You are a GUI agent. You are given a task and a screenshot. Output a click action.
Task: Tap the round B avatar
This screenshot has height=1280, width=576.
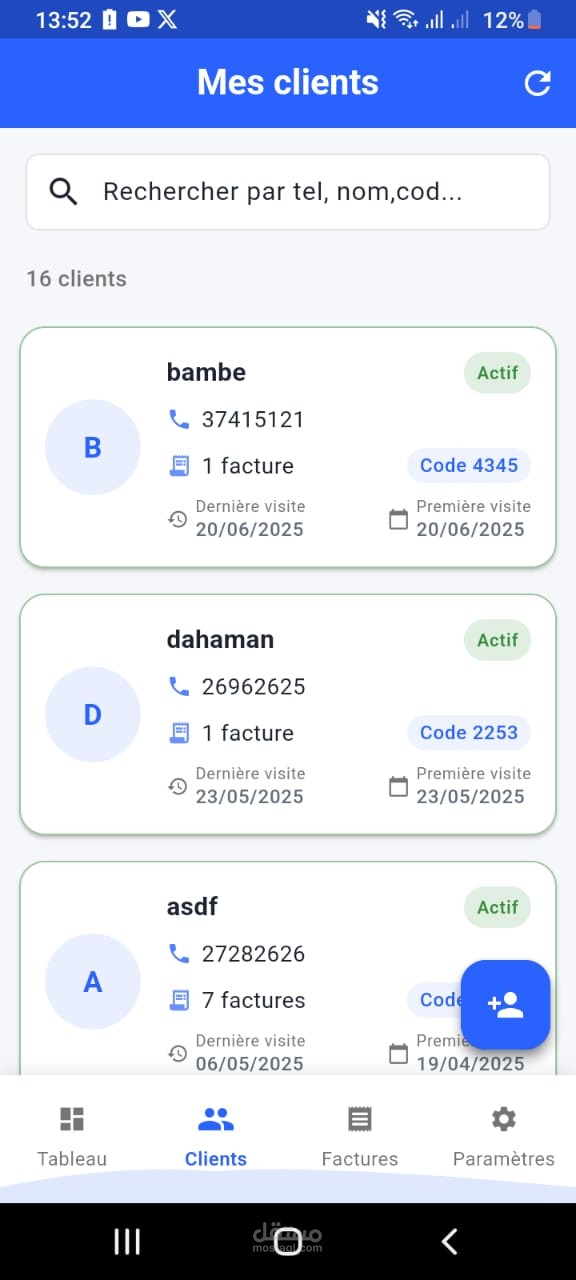coord(93,447)
